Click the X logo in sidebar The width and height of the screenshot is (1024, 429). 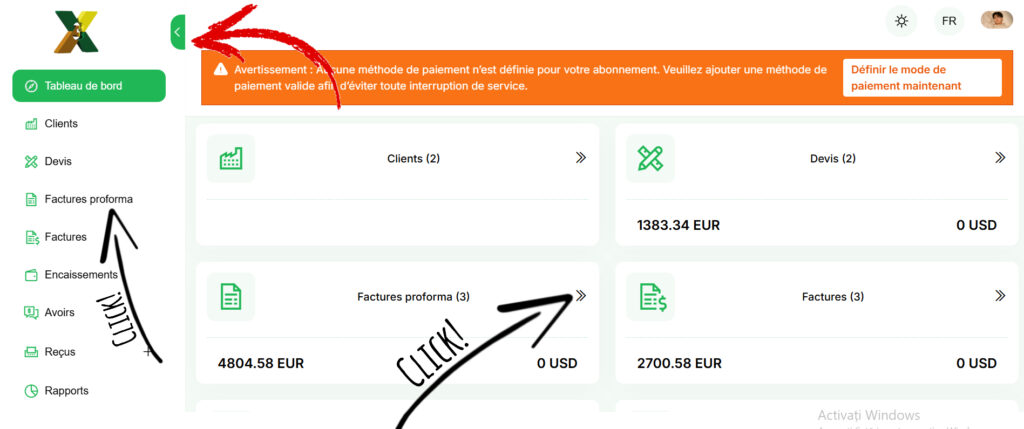pyautogui.click(x=76, y=31)
